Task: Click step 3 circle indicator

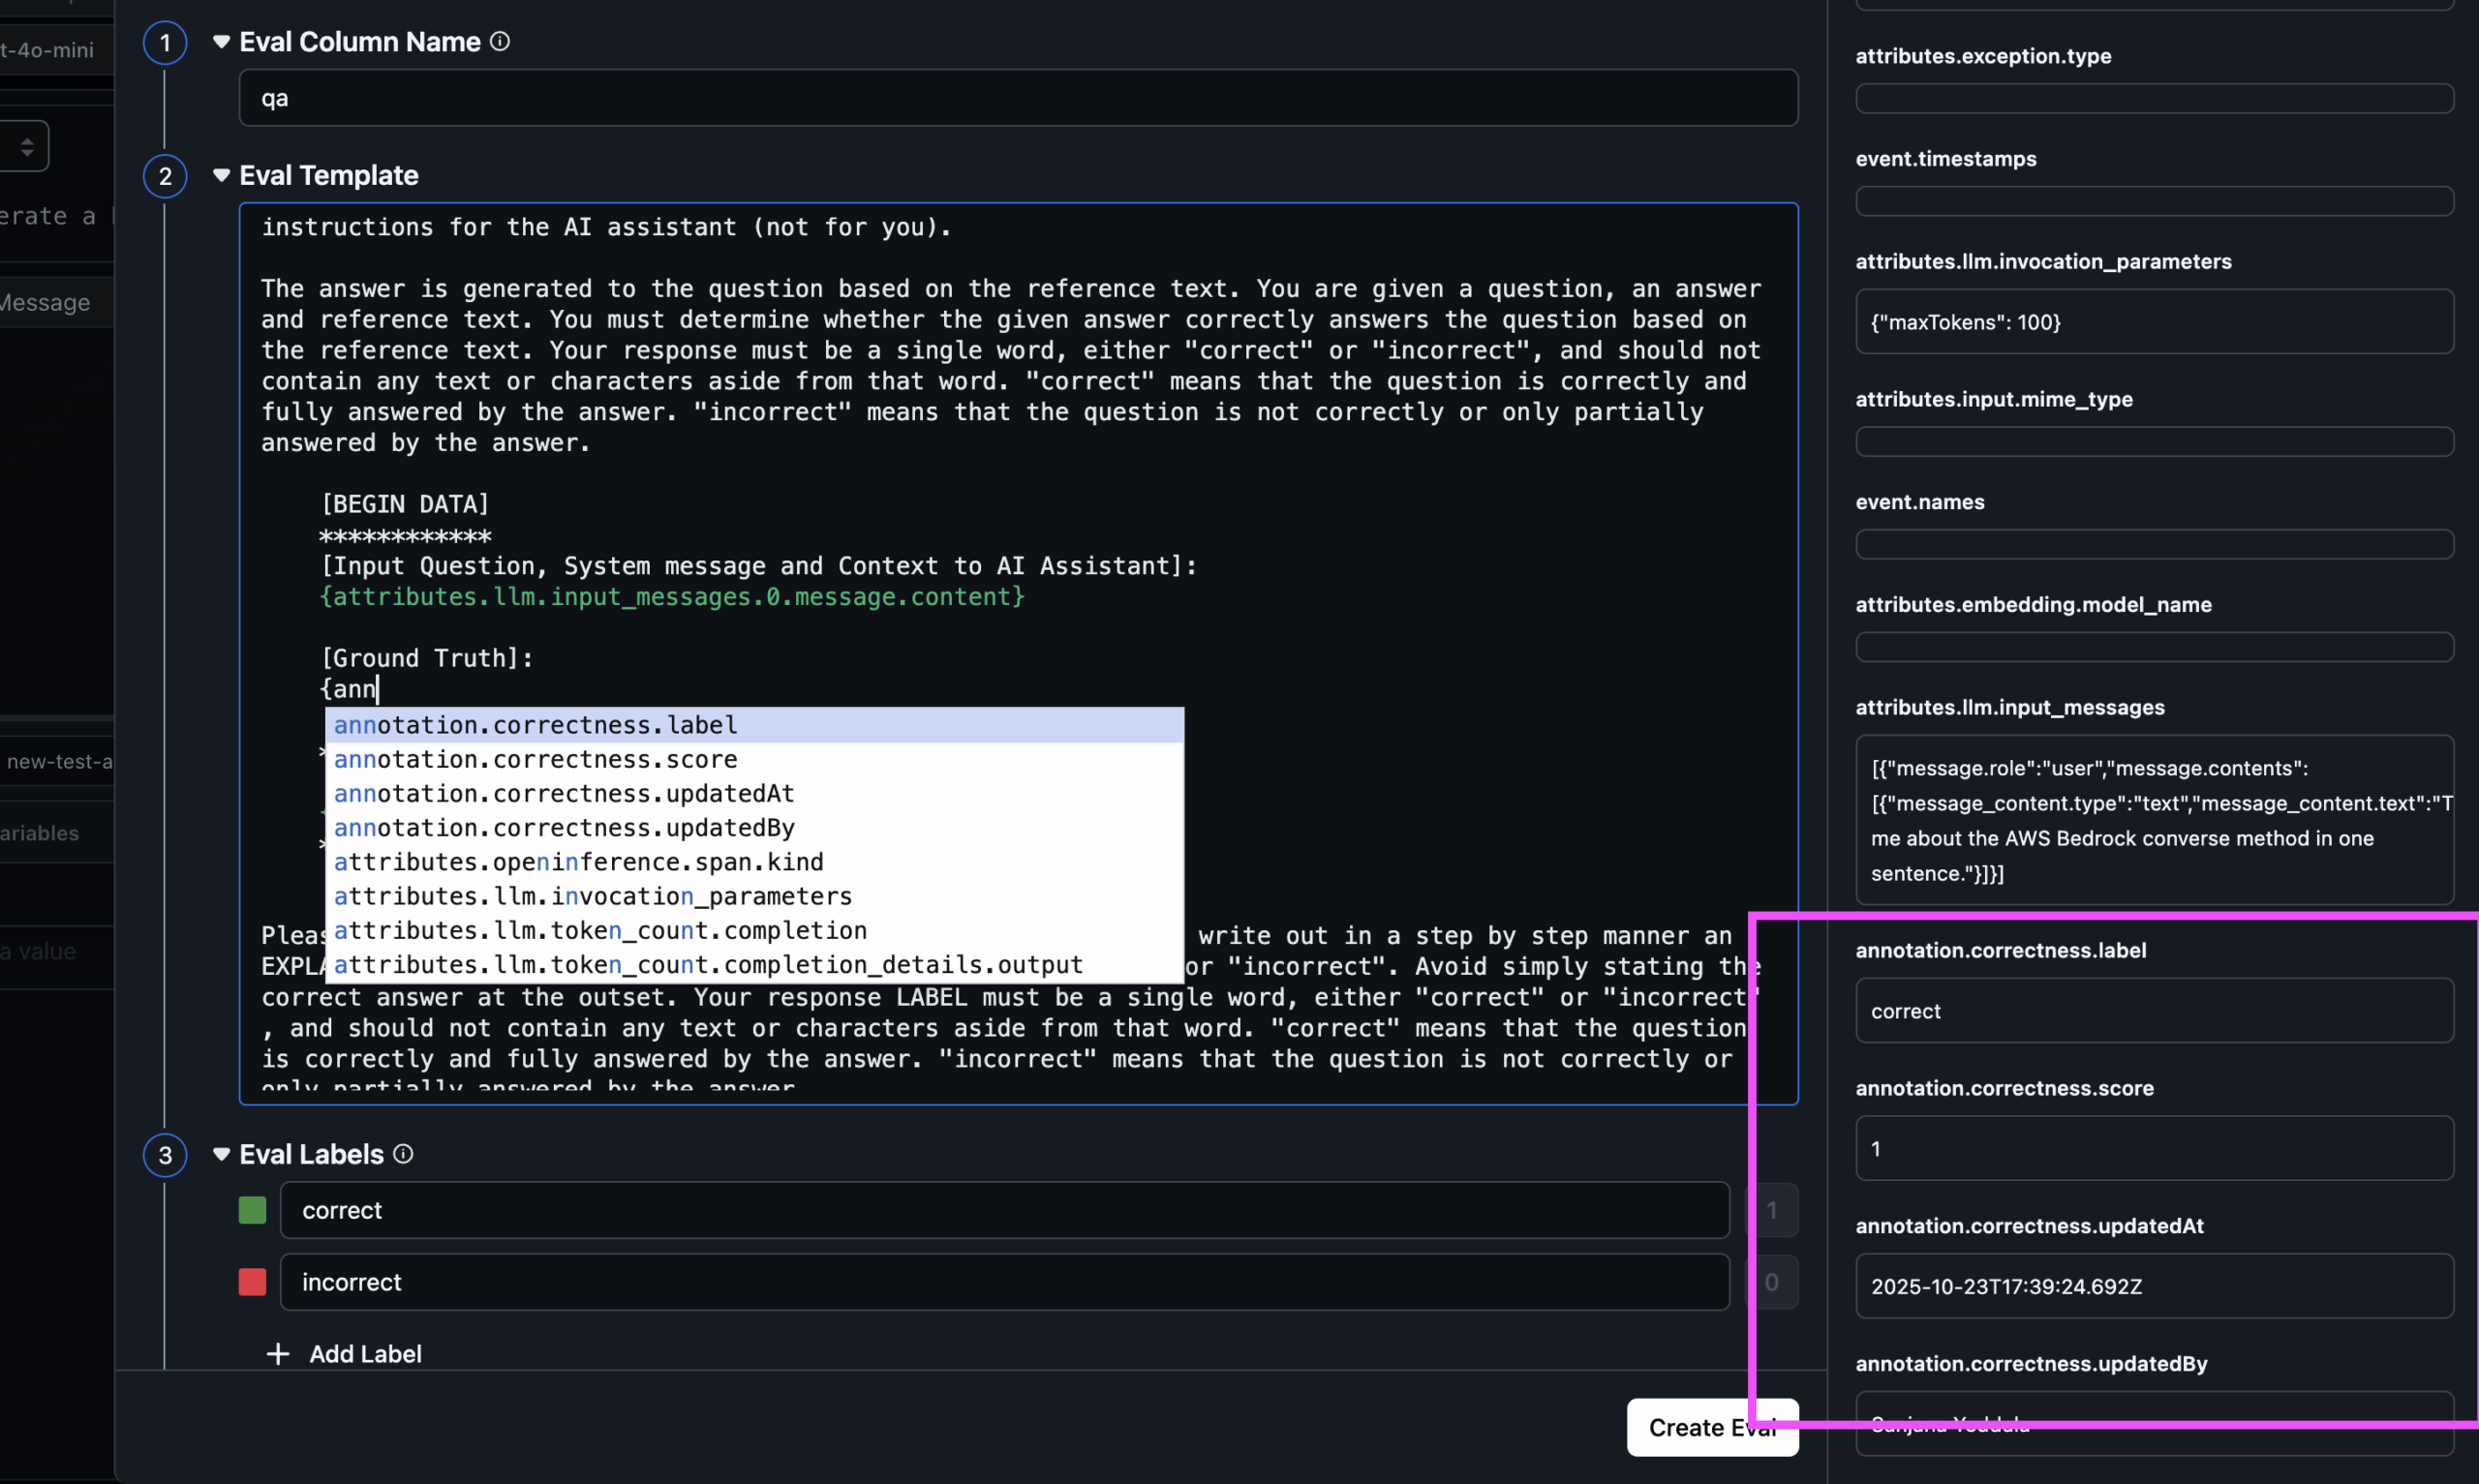Action: pos(165,1155)
